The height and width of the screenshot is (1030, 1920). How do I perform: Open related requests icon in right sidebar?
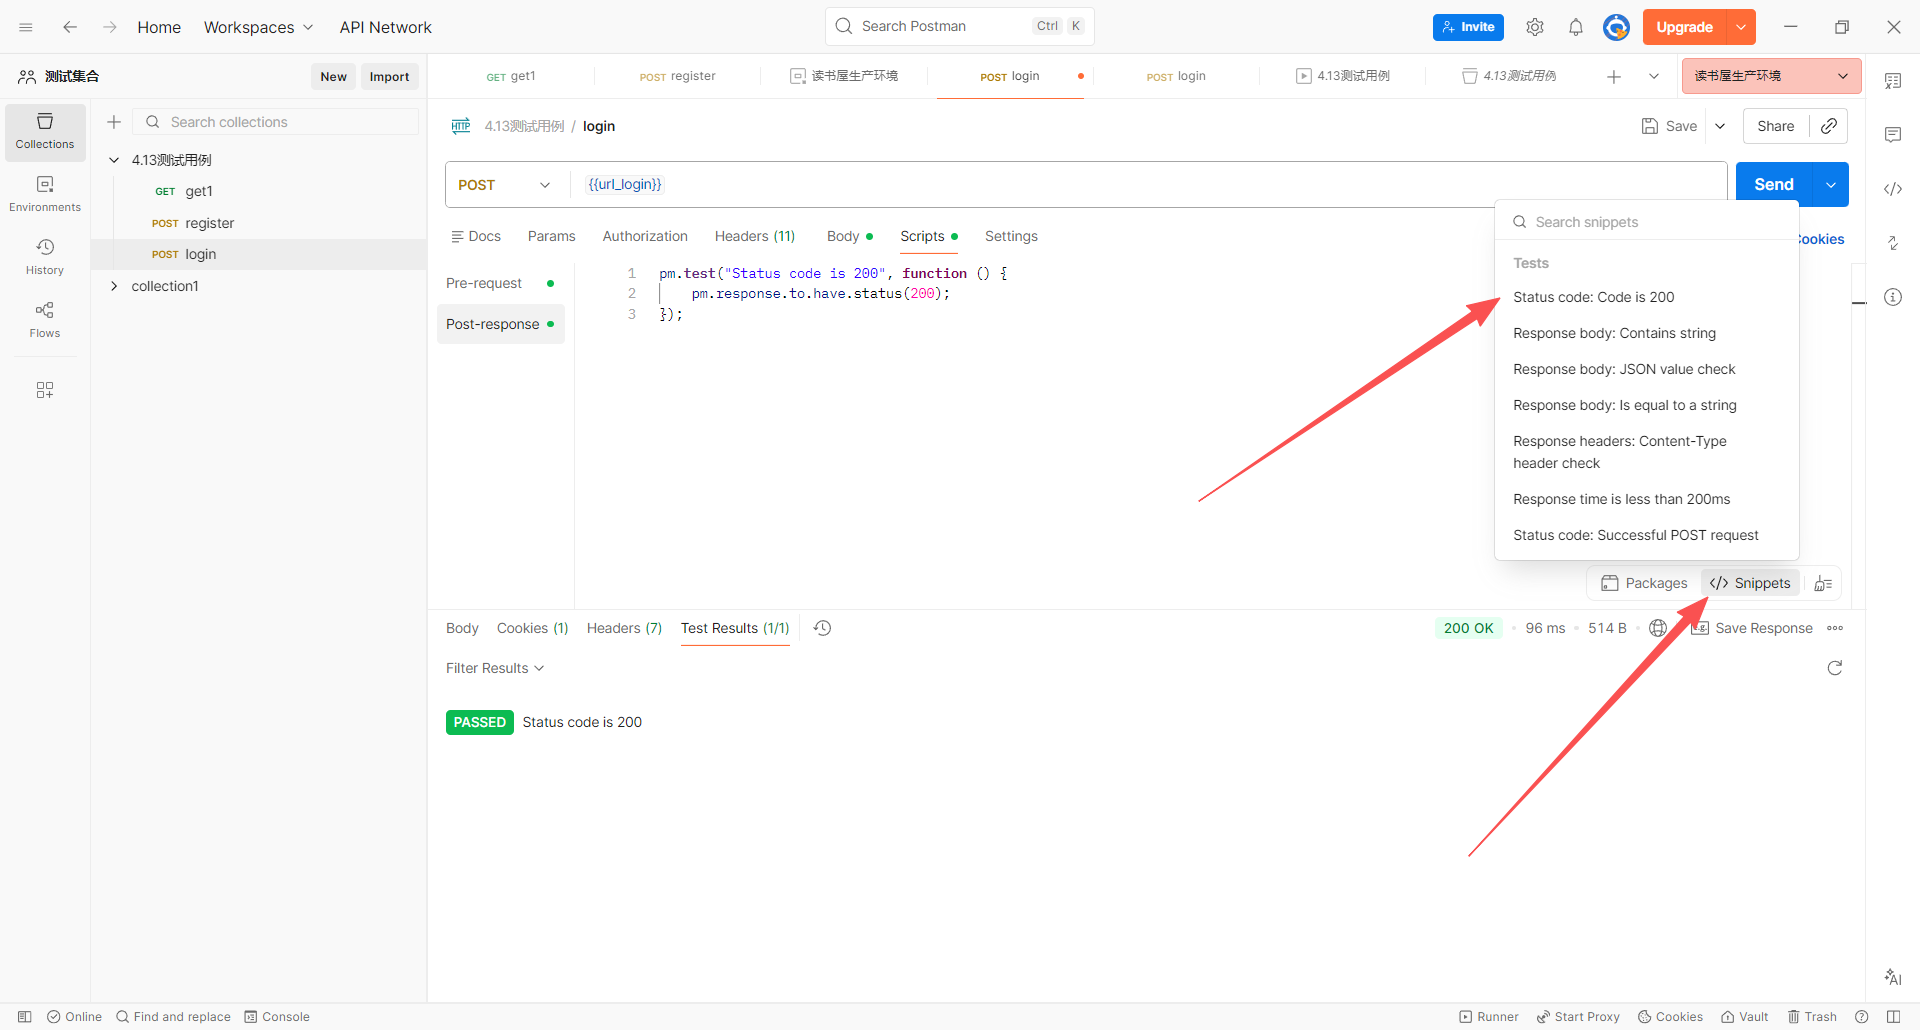tap(1893, 243)
